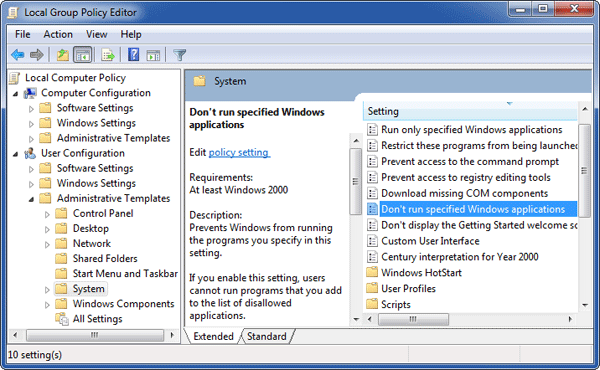Screen dimensions: 600x370
Task: Click folder icon beside User Profiles
Action: pos(372,289)
